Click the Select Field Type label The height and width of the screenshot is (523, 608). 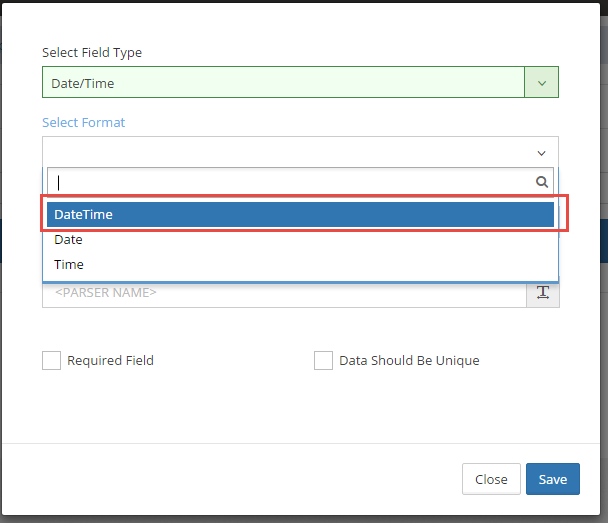pyautogui.click(x=92, y=52)
